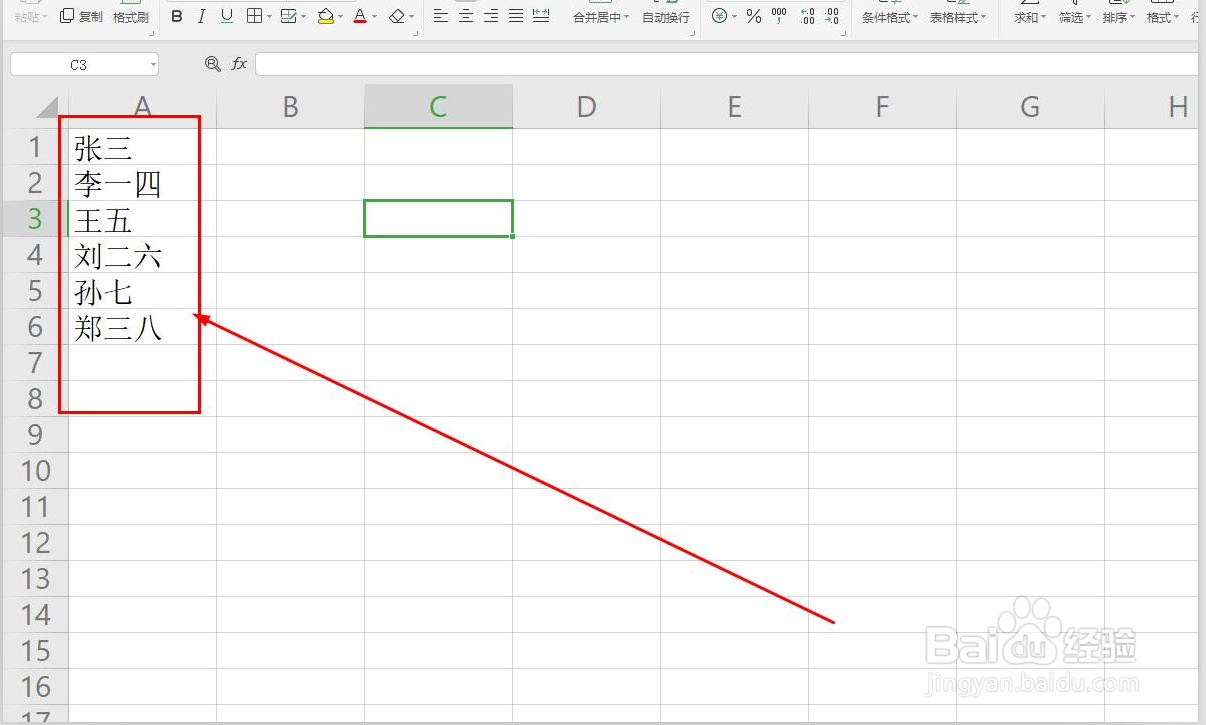The width and height of the screenshot is (1206, 725).
Task: Open 排序 sort menu
Action: pos(1119,18)
